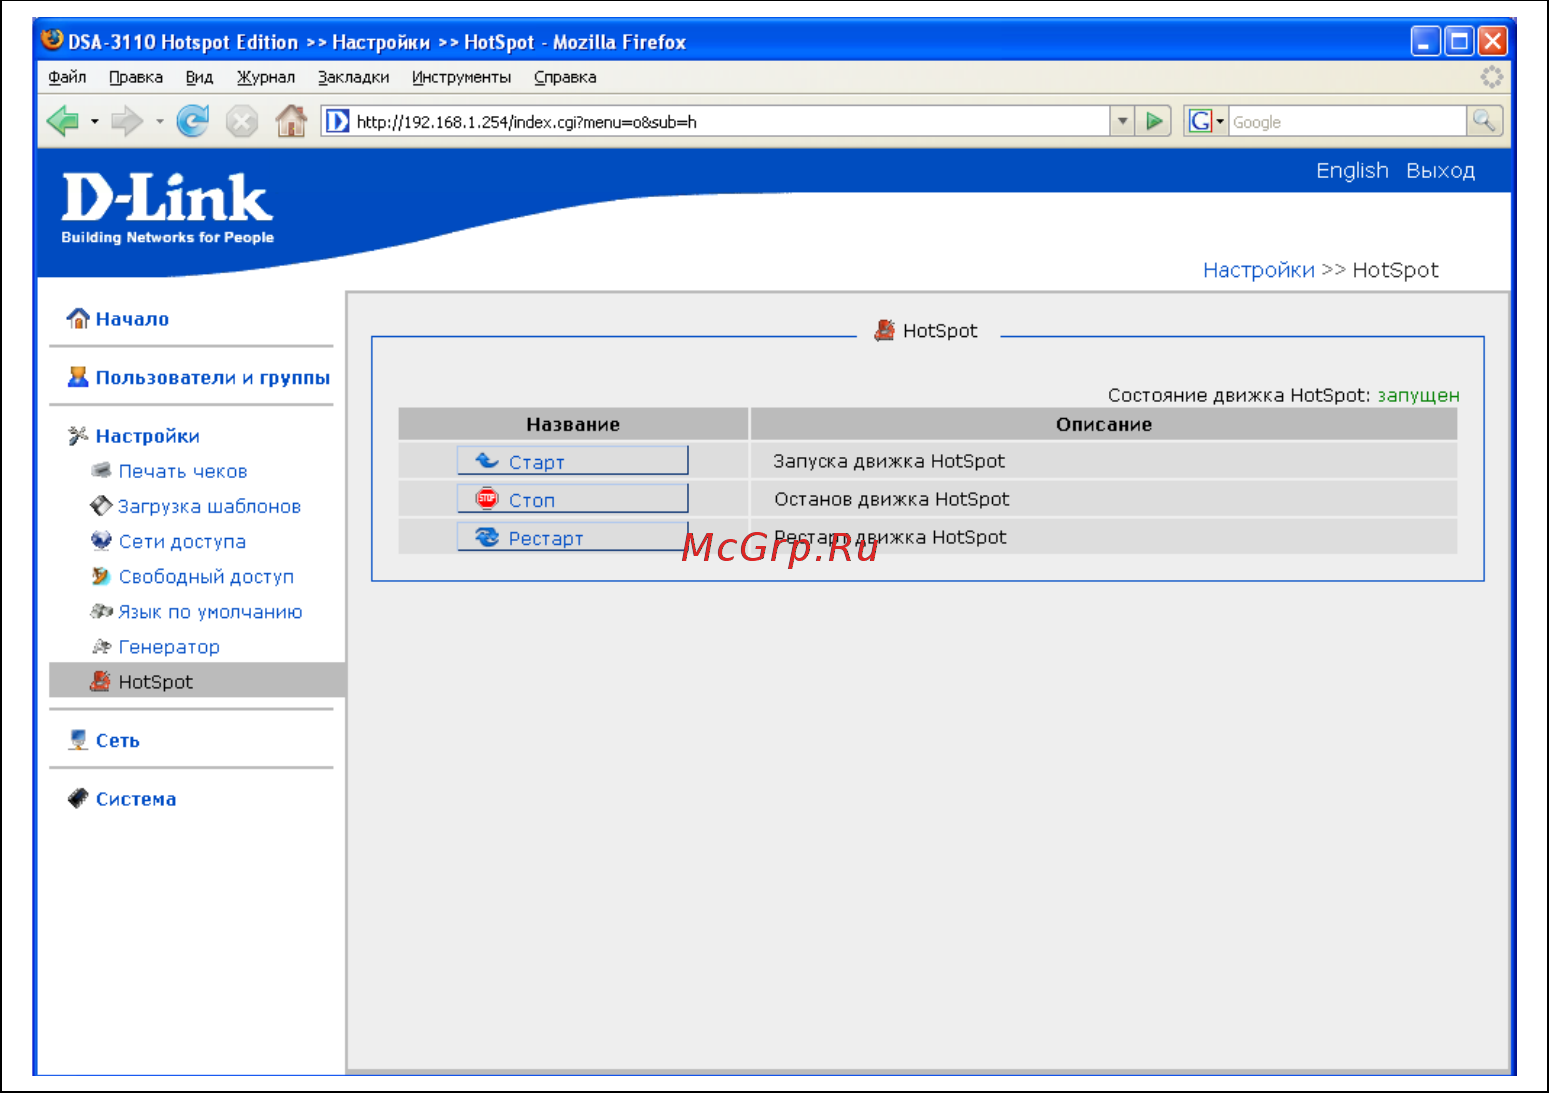1549x1093 pixels.
Task: Open the forward history dropdown arrow
Action: [159, 122]
